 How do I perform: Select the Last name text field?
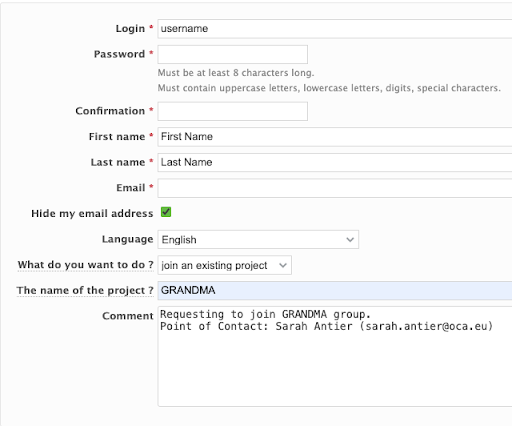click(x=335, y=162)
